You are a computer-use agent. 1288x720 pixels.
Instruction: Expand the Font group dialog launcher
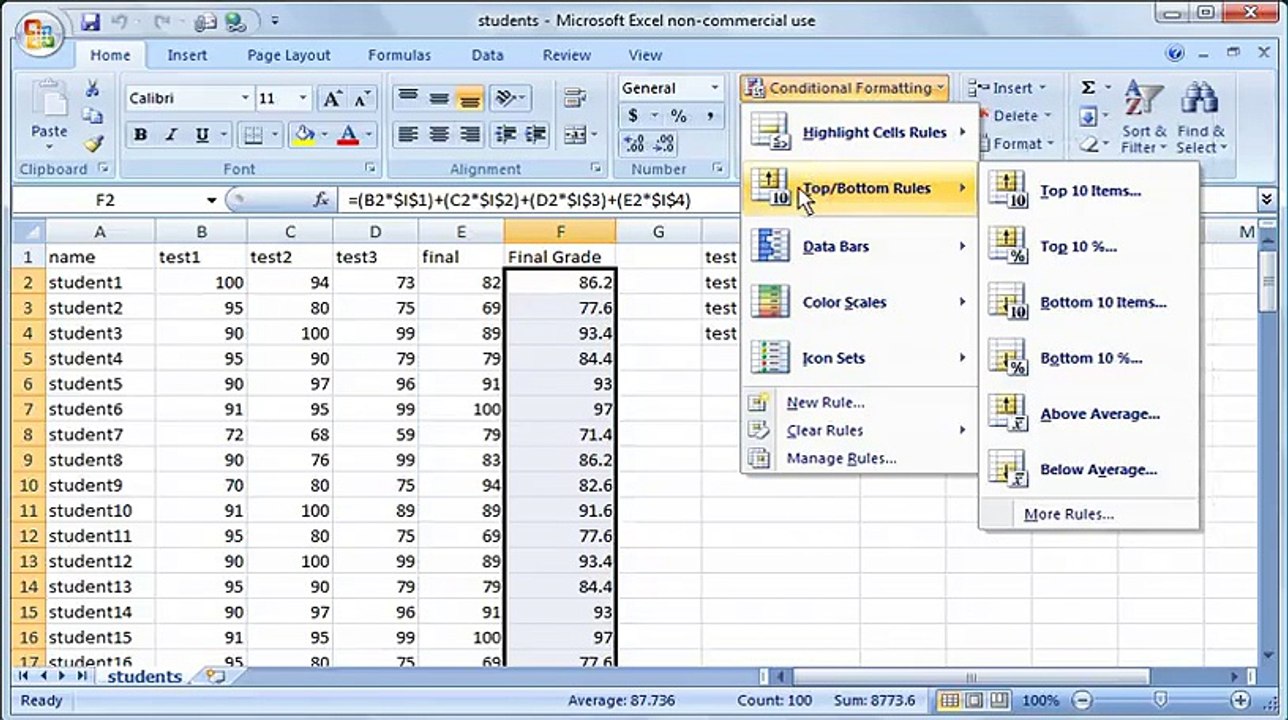pos(370,169)
